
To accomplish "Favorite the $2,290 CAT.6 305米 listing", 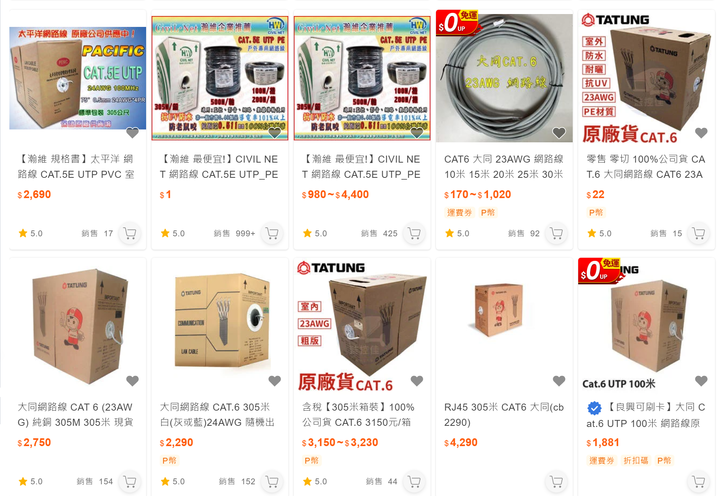I will (275, 381).
